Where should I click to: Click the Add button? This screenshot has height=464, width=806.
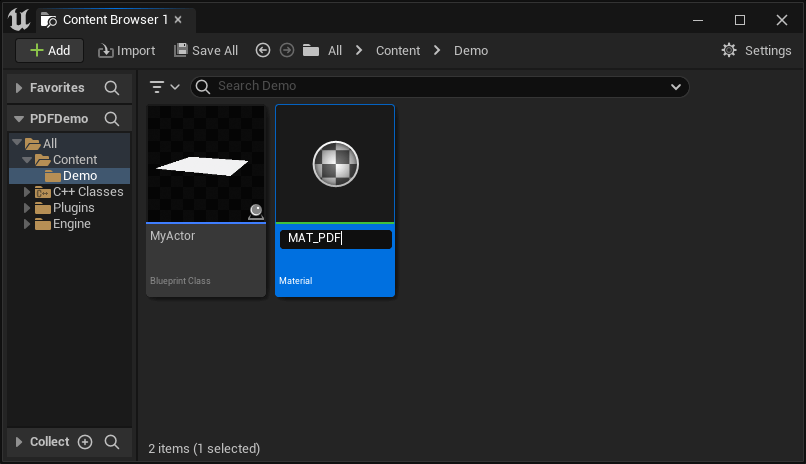49,50
